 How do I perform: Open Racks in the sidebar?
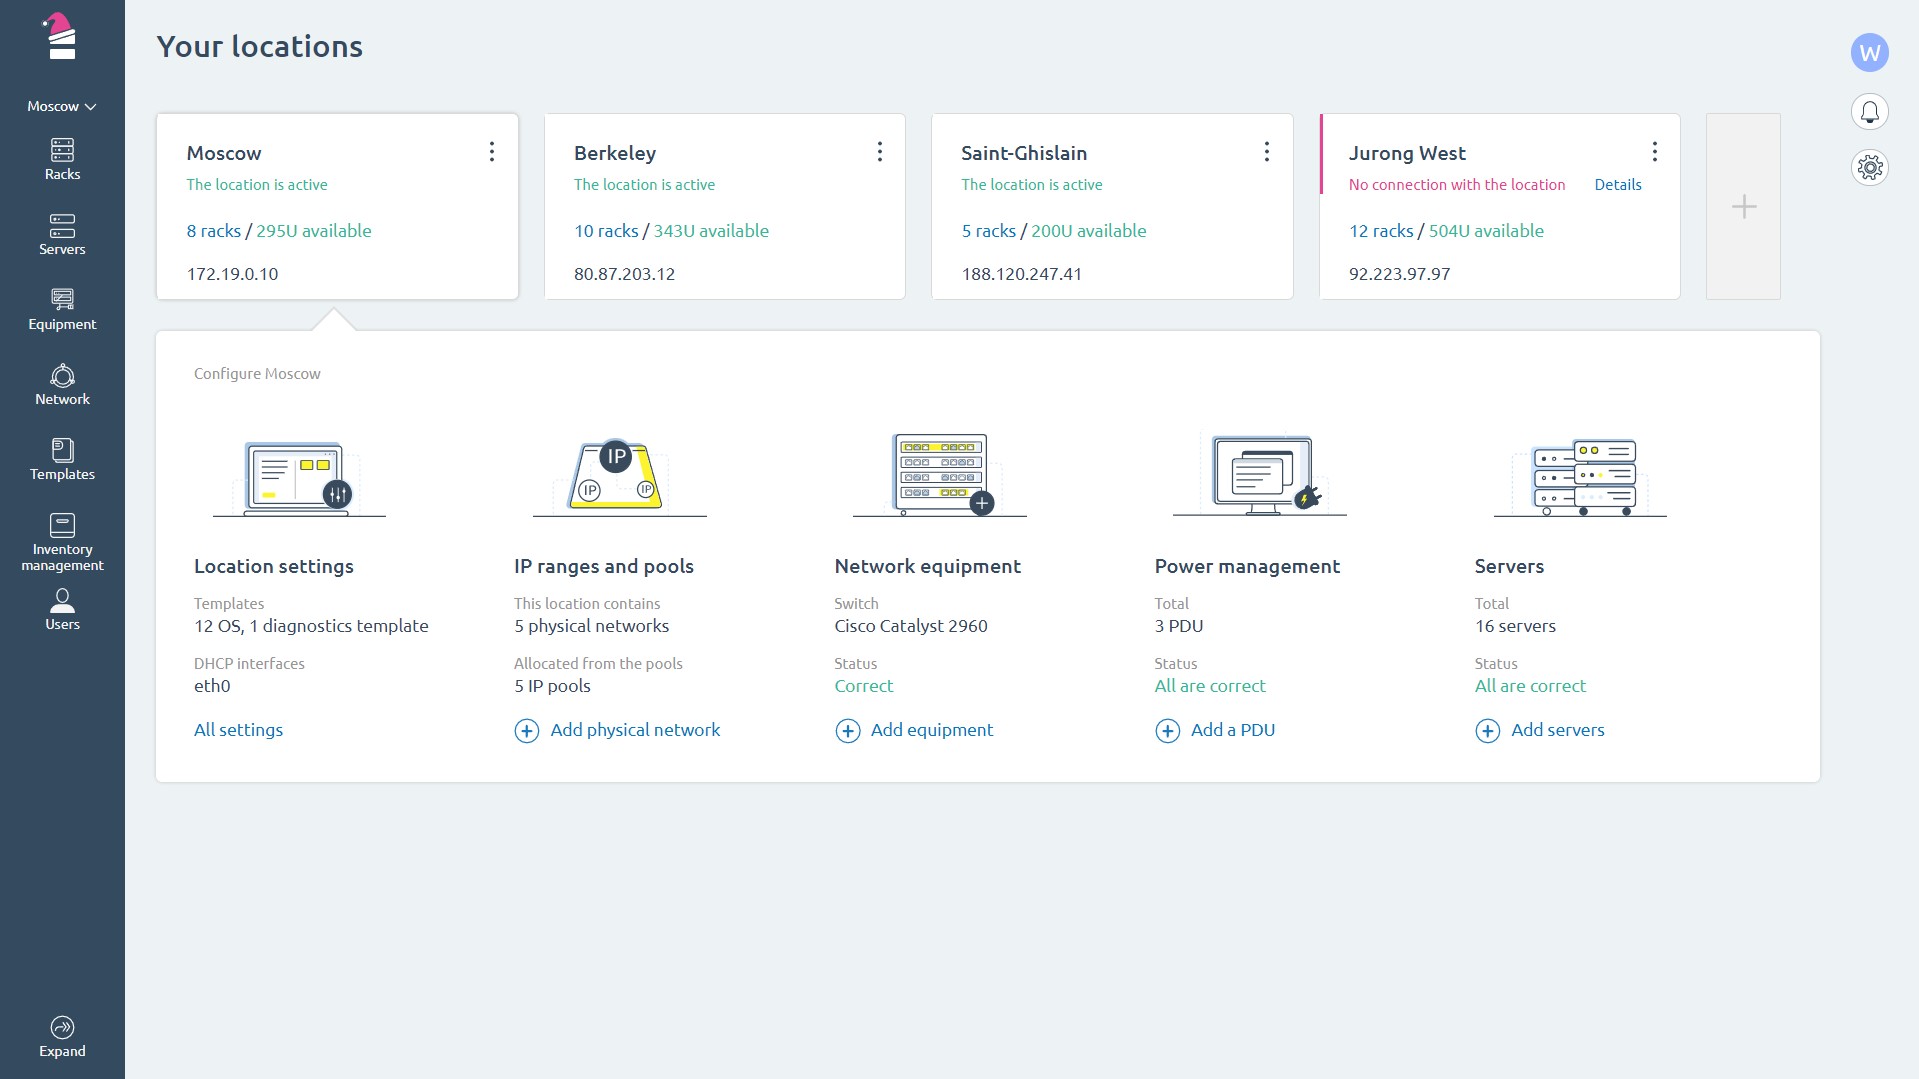point(62,160)
